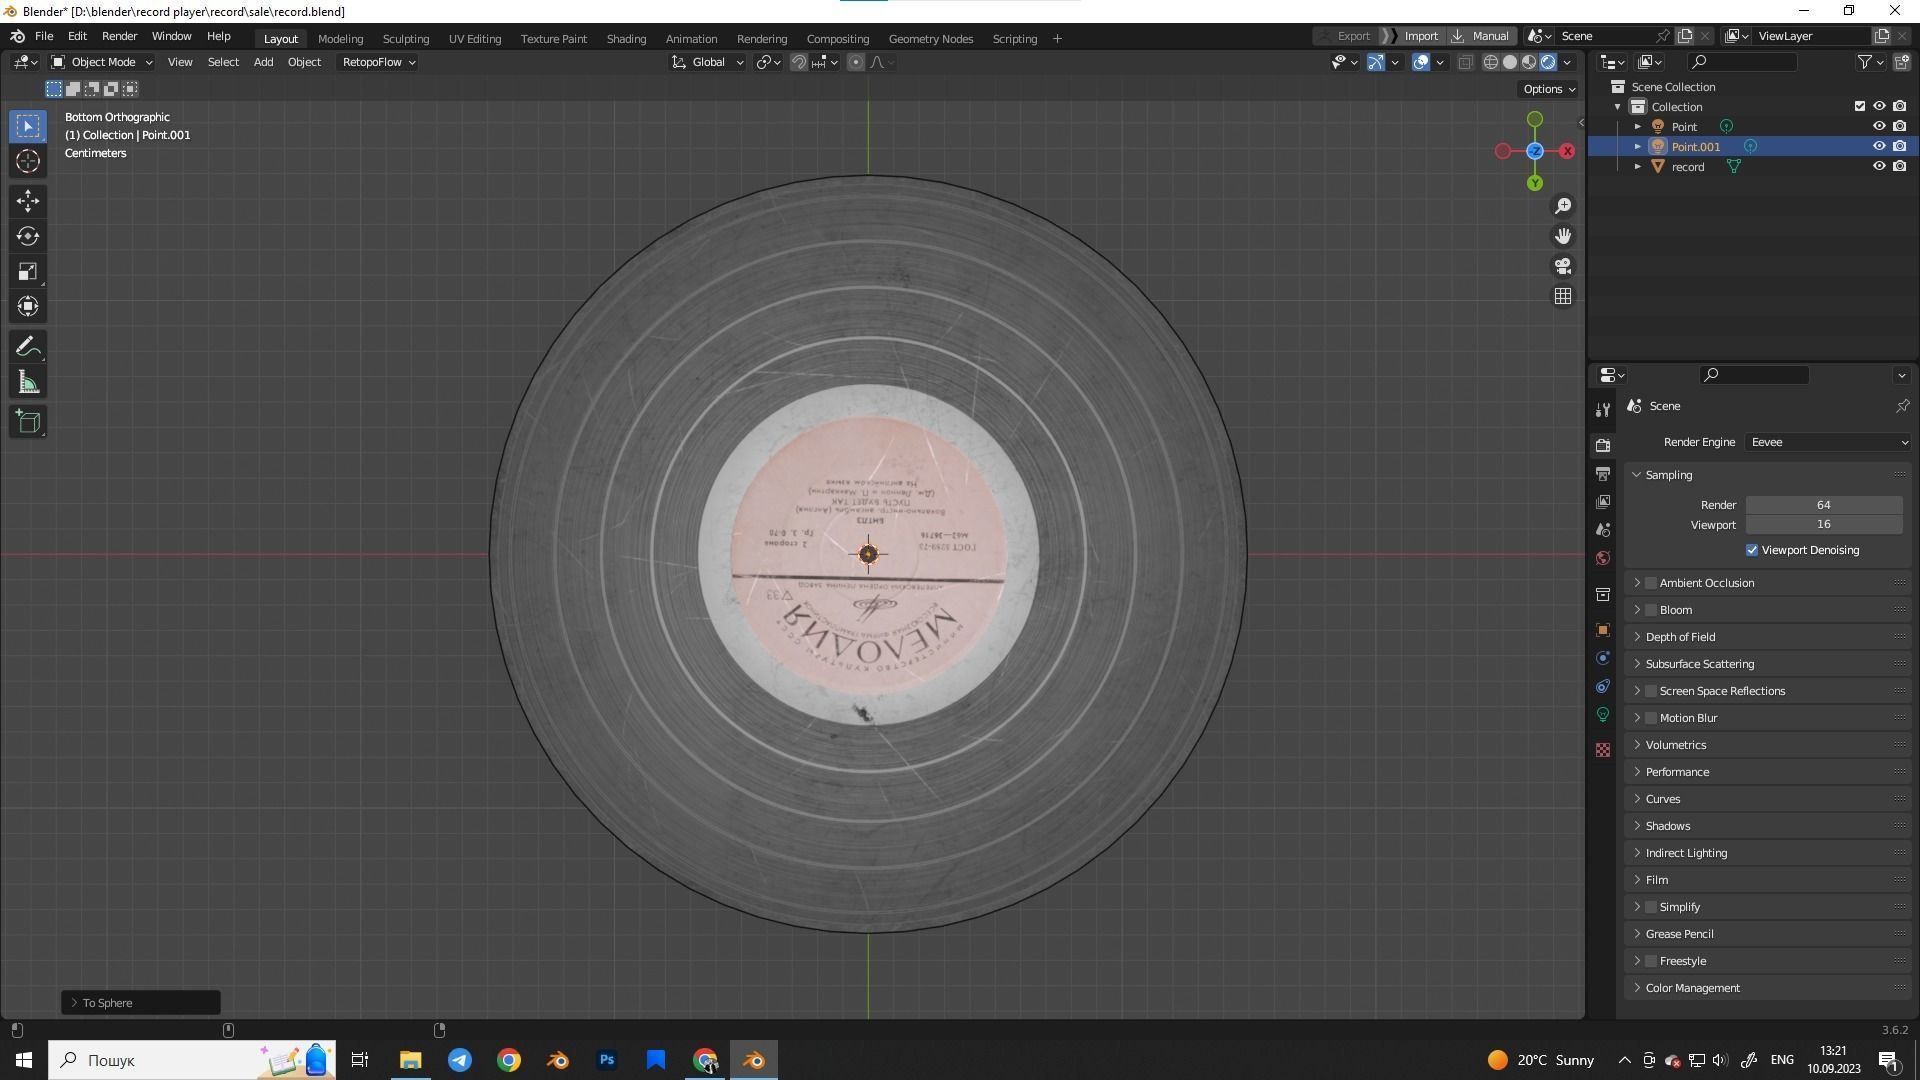Enable Bloom checkbox
This screenshot has width=1920, height=1080.
pos(1651,610)
